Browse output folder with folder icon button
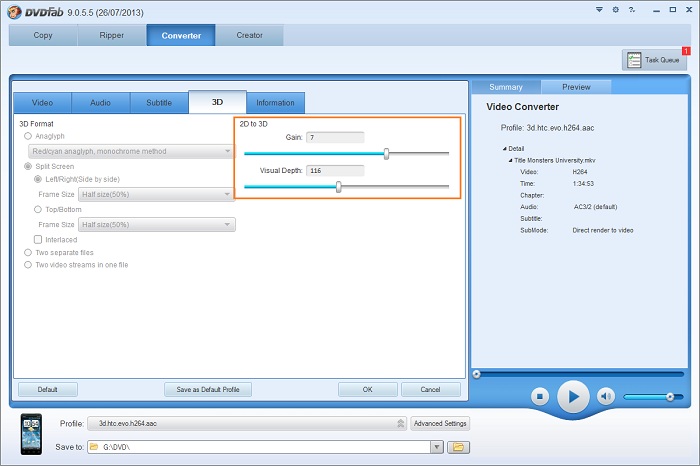Screen dimensions: 700x466 pyautogui.click(x=458, y=447)
